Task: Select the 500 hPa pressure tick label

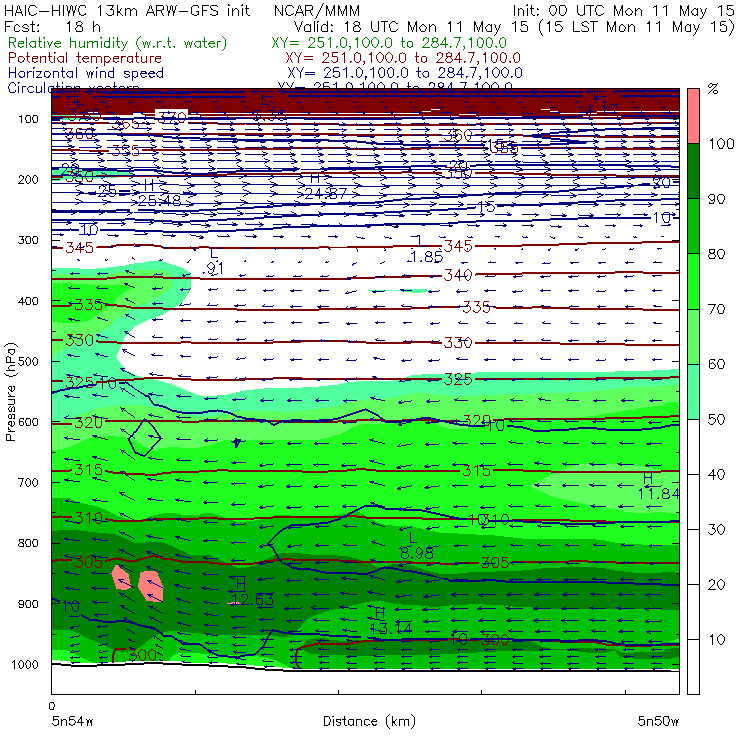Action: [28, 361]
